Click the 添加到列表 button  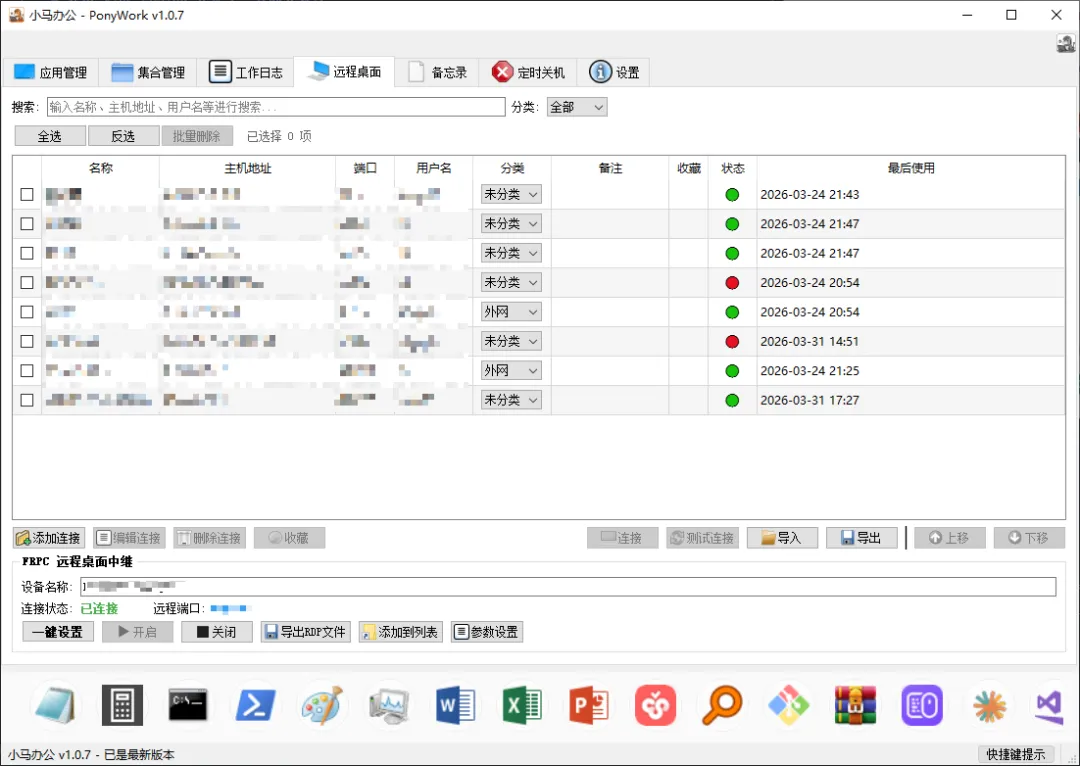(401, 632)
